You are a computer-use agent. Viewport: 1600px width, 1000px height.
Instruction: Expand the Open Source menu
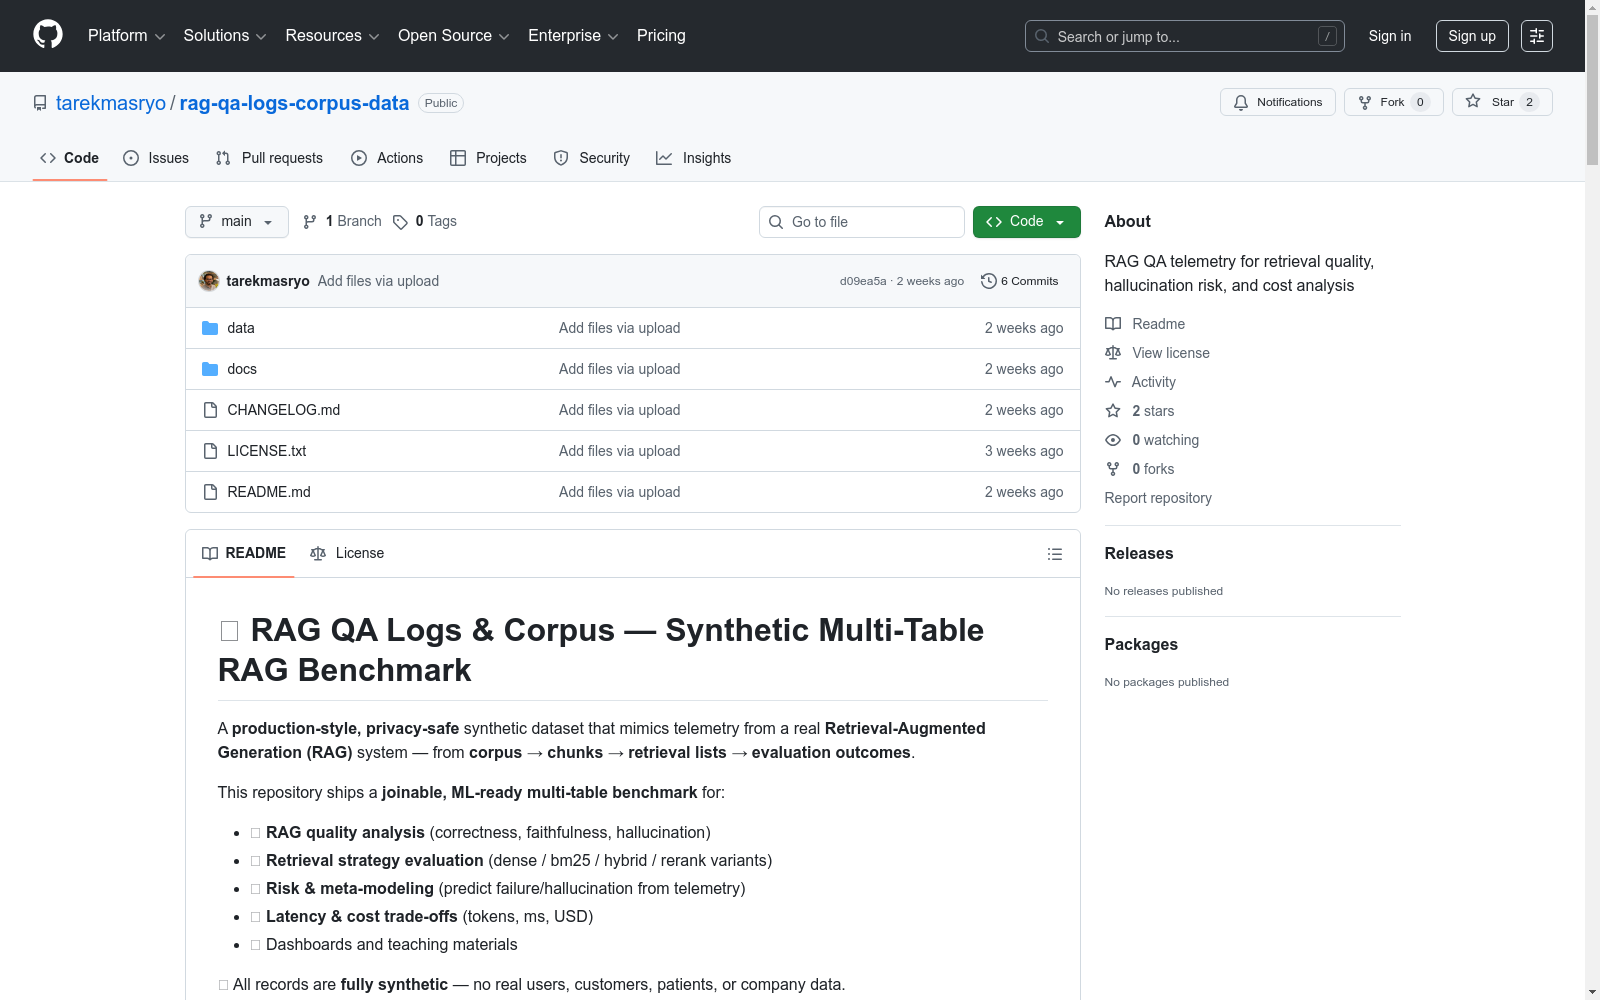454,35
